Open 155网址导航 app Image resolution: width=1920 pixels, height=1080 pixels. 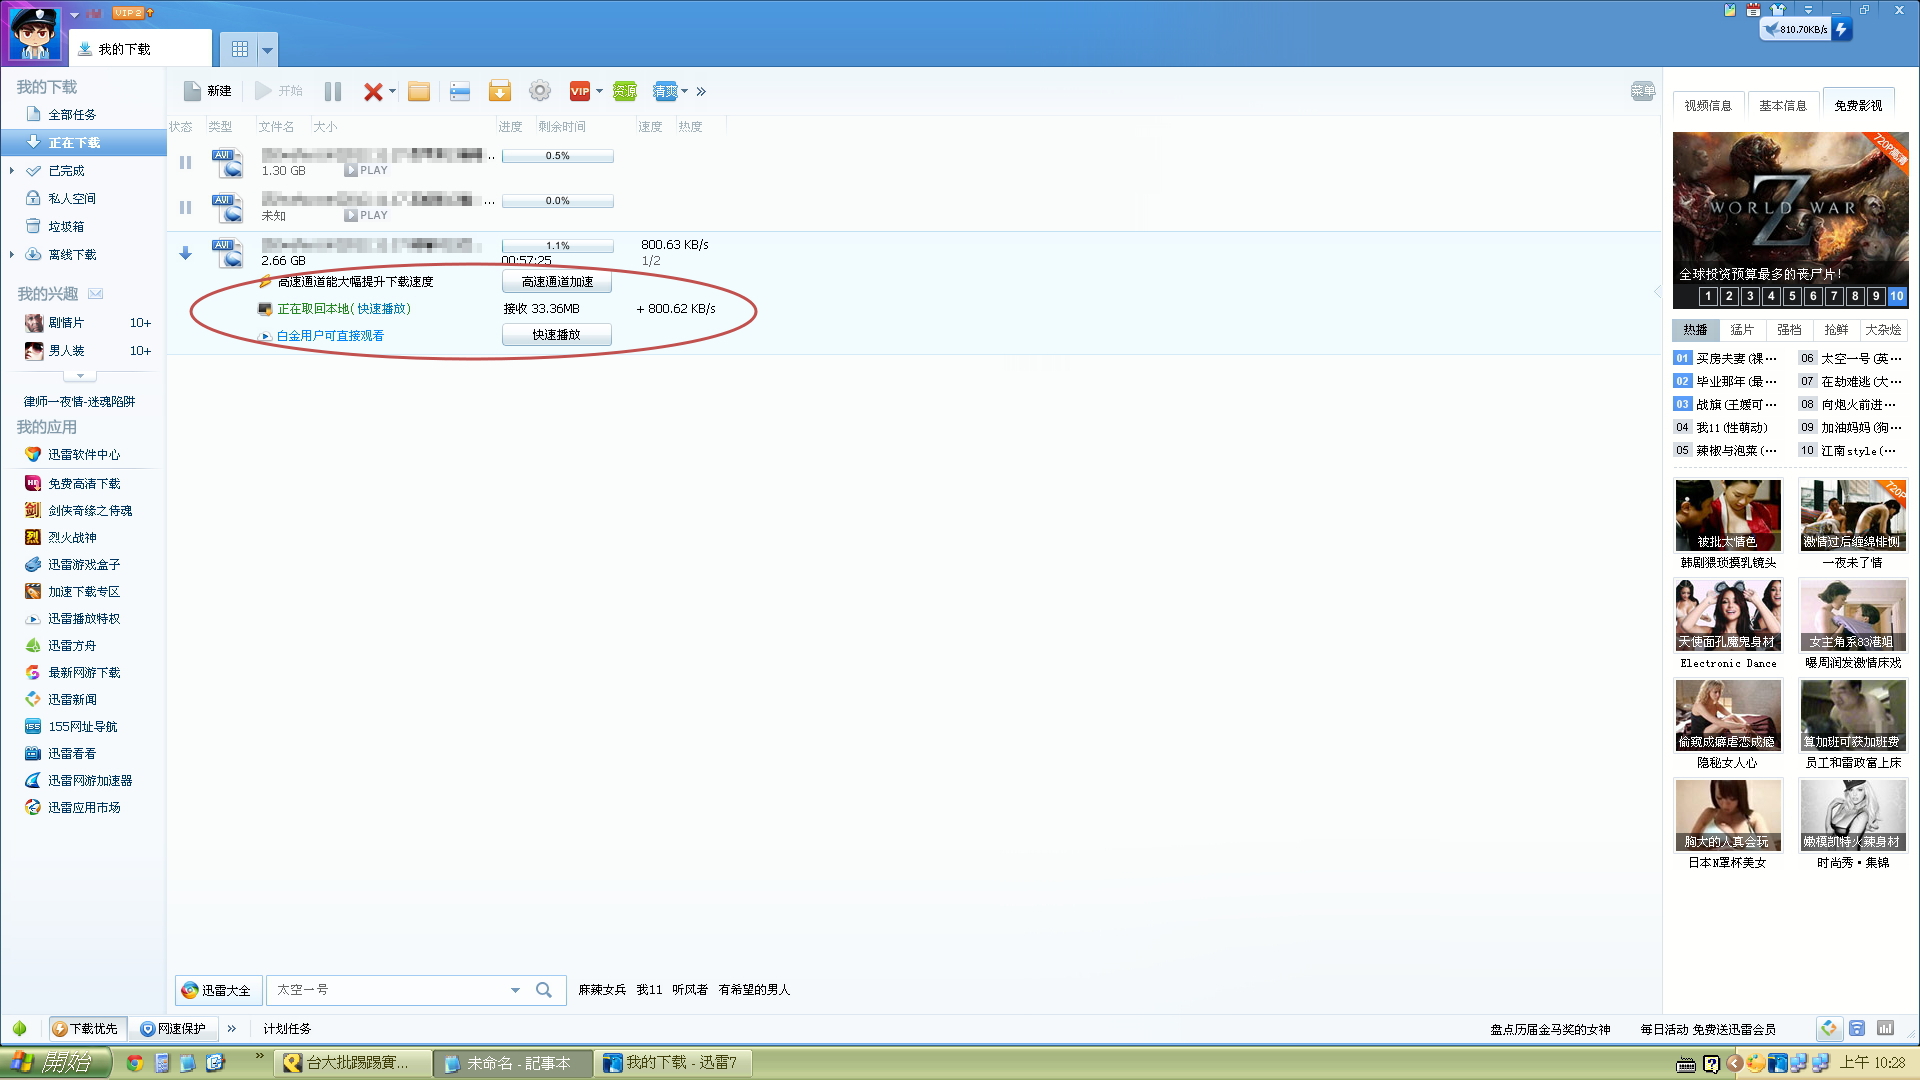pos(82,727)
